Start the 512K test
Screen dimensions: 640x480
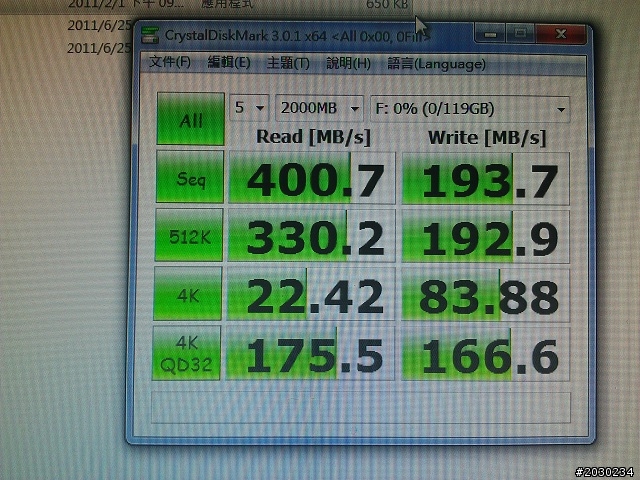[189, 235]
